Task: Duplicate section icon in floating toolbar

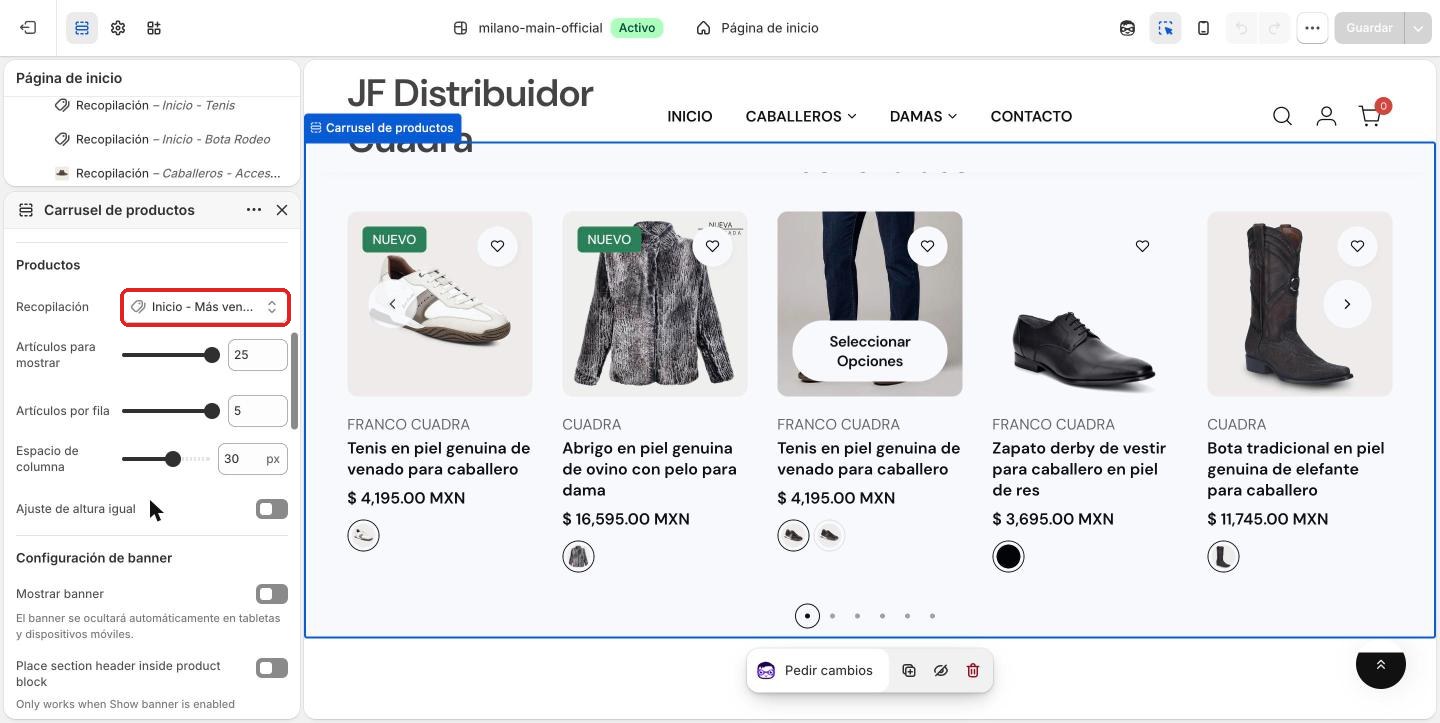Action: (909, 671)
